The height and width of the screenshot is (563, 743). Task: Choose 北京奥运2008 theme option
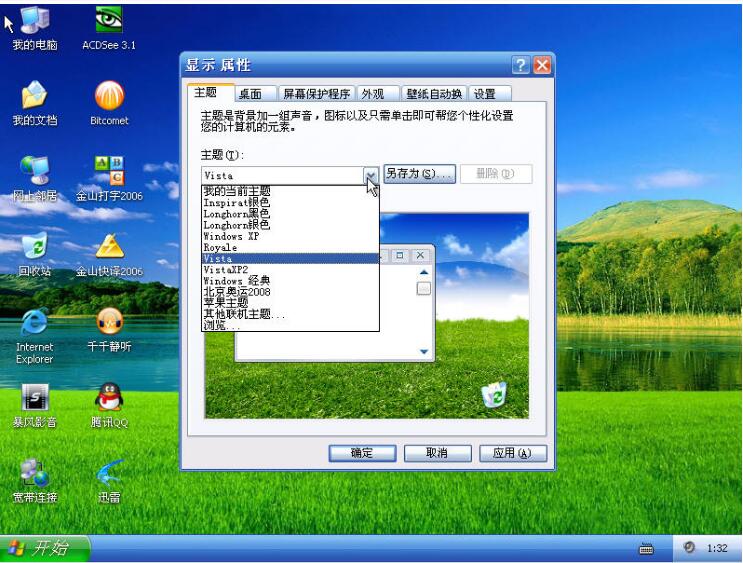coord(290,292)
